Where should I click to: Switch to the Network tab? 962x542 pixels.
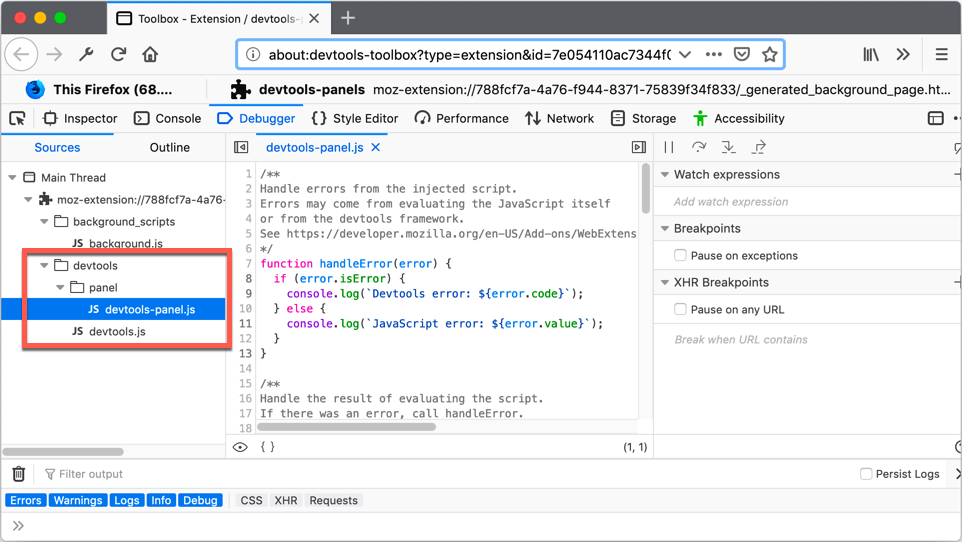(x=560, y=118)
